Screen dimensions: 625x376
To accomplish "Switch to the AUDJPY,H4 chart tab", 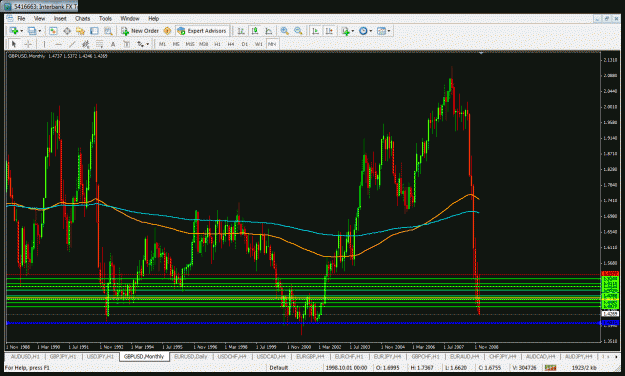I will [578, 356].
